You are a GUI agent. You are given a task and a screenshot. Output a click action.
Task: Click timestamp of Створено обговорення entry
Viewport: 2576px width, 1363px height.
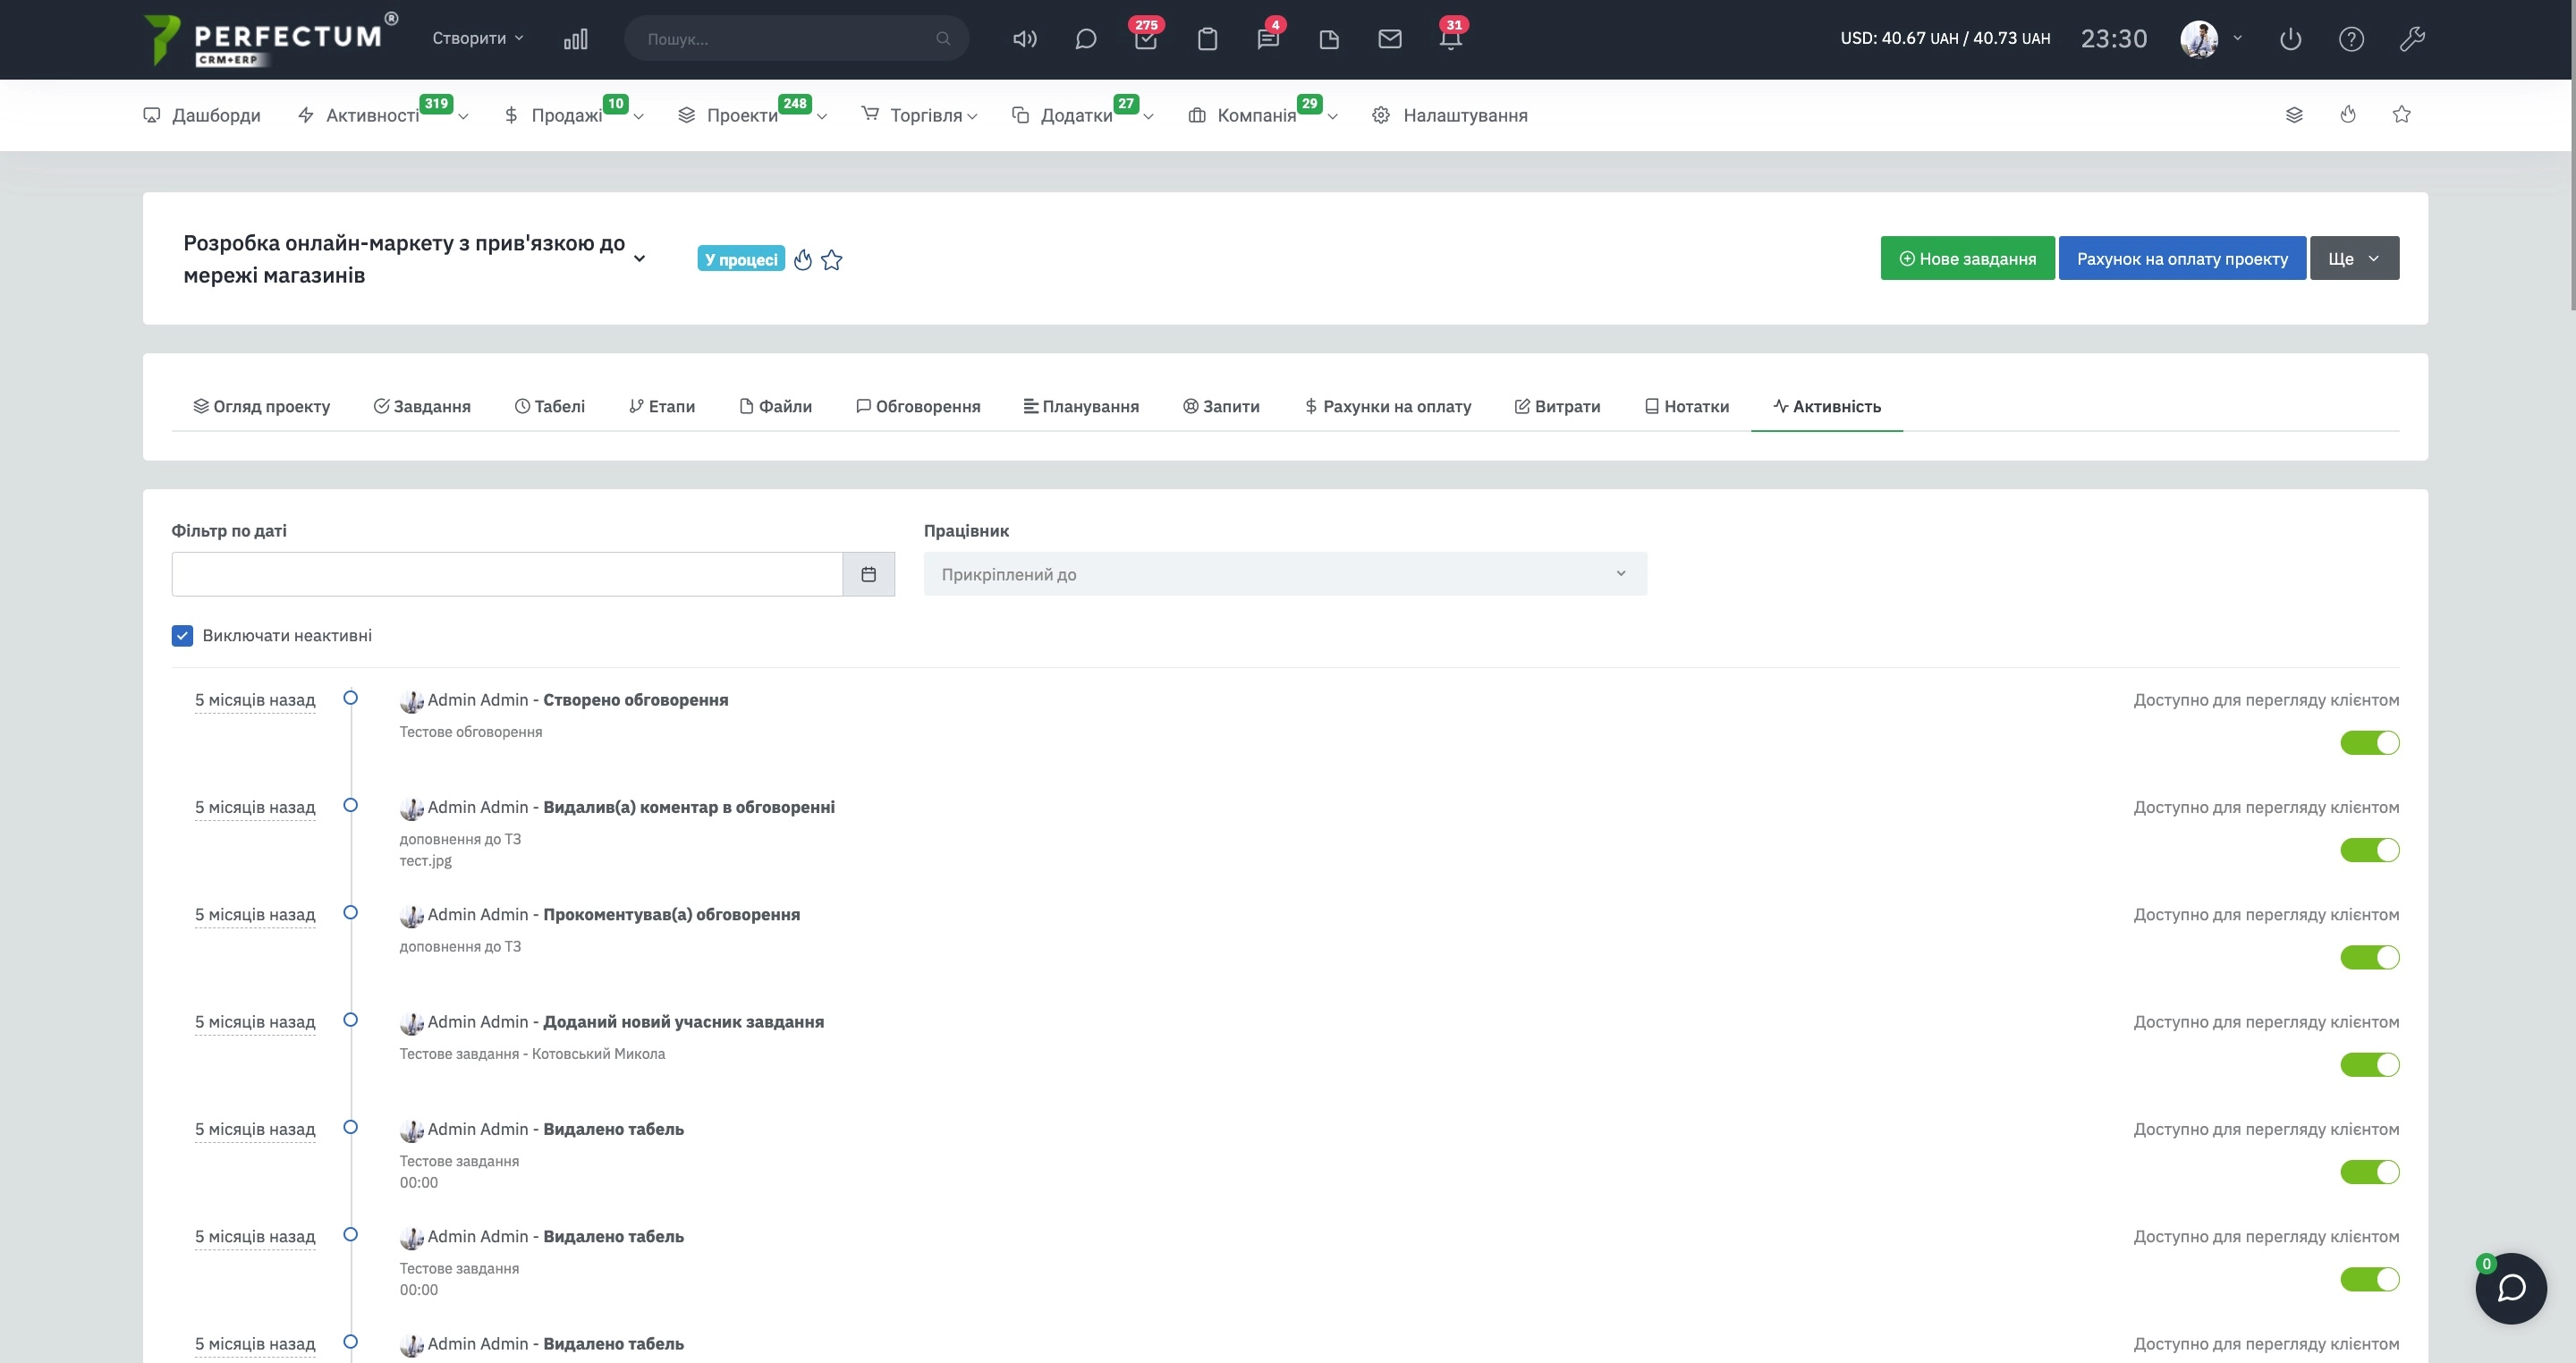click(255, 700)
